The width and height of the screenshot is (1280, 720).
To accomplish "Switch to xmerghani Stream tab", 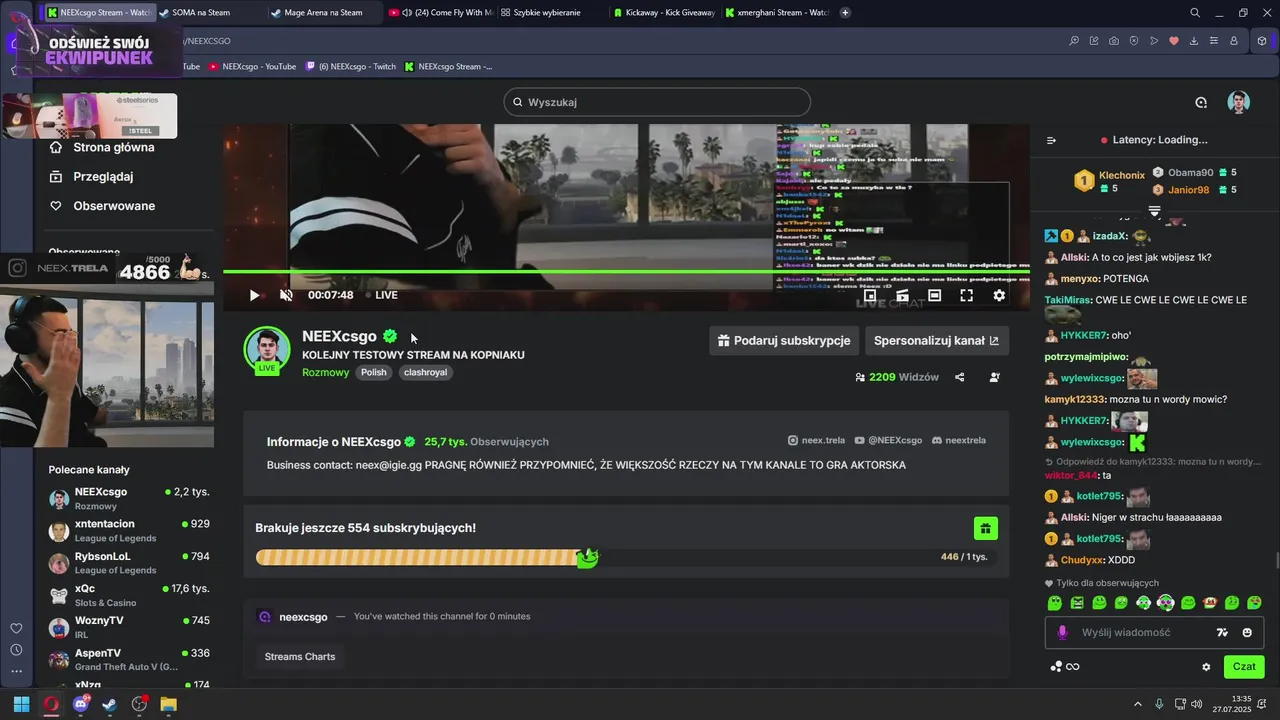I will 776,13.
